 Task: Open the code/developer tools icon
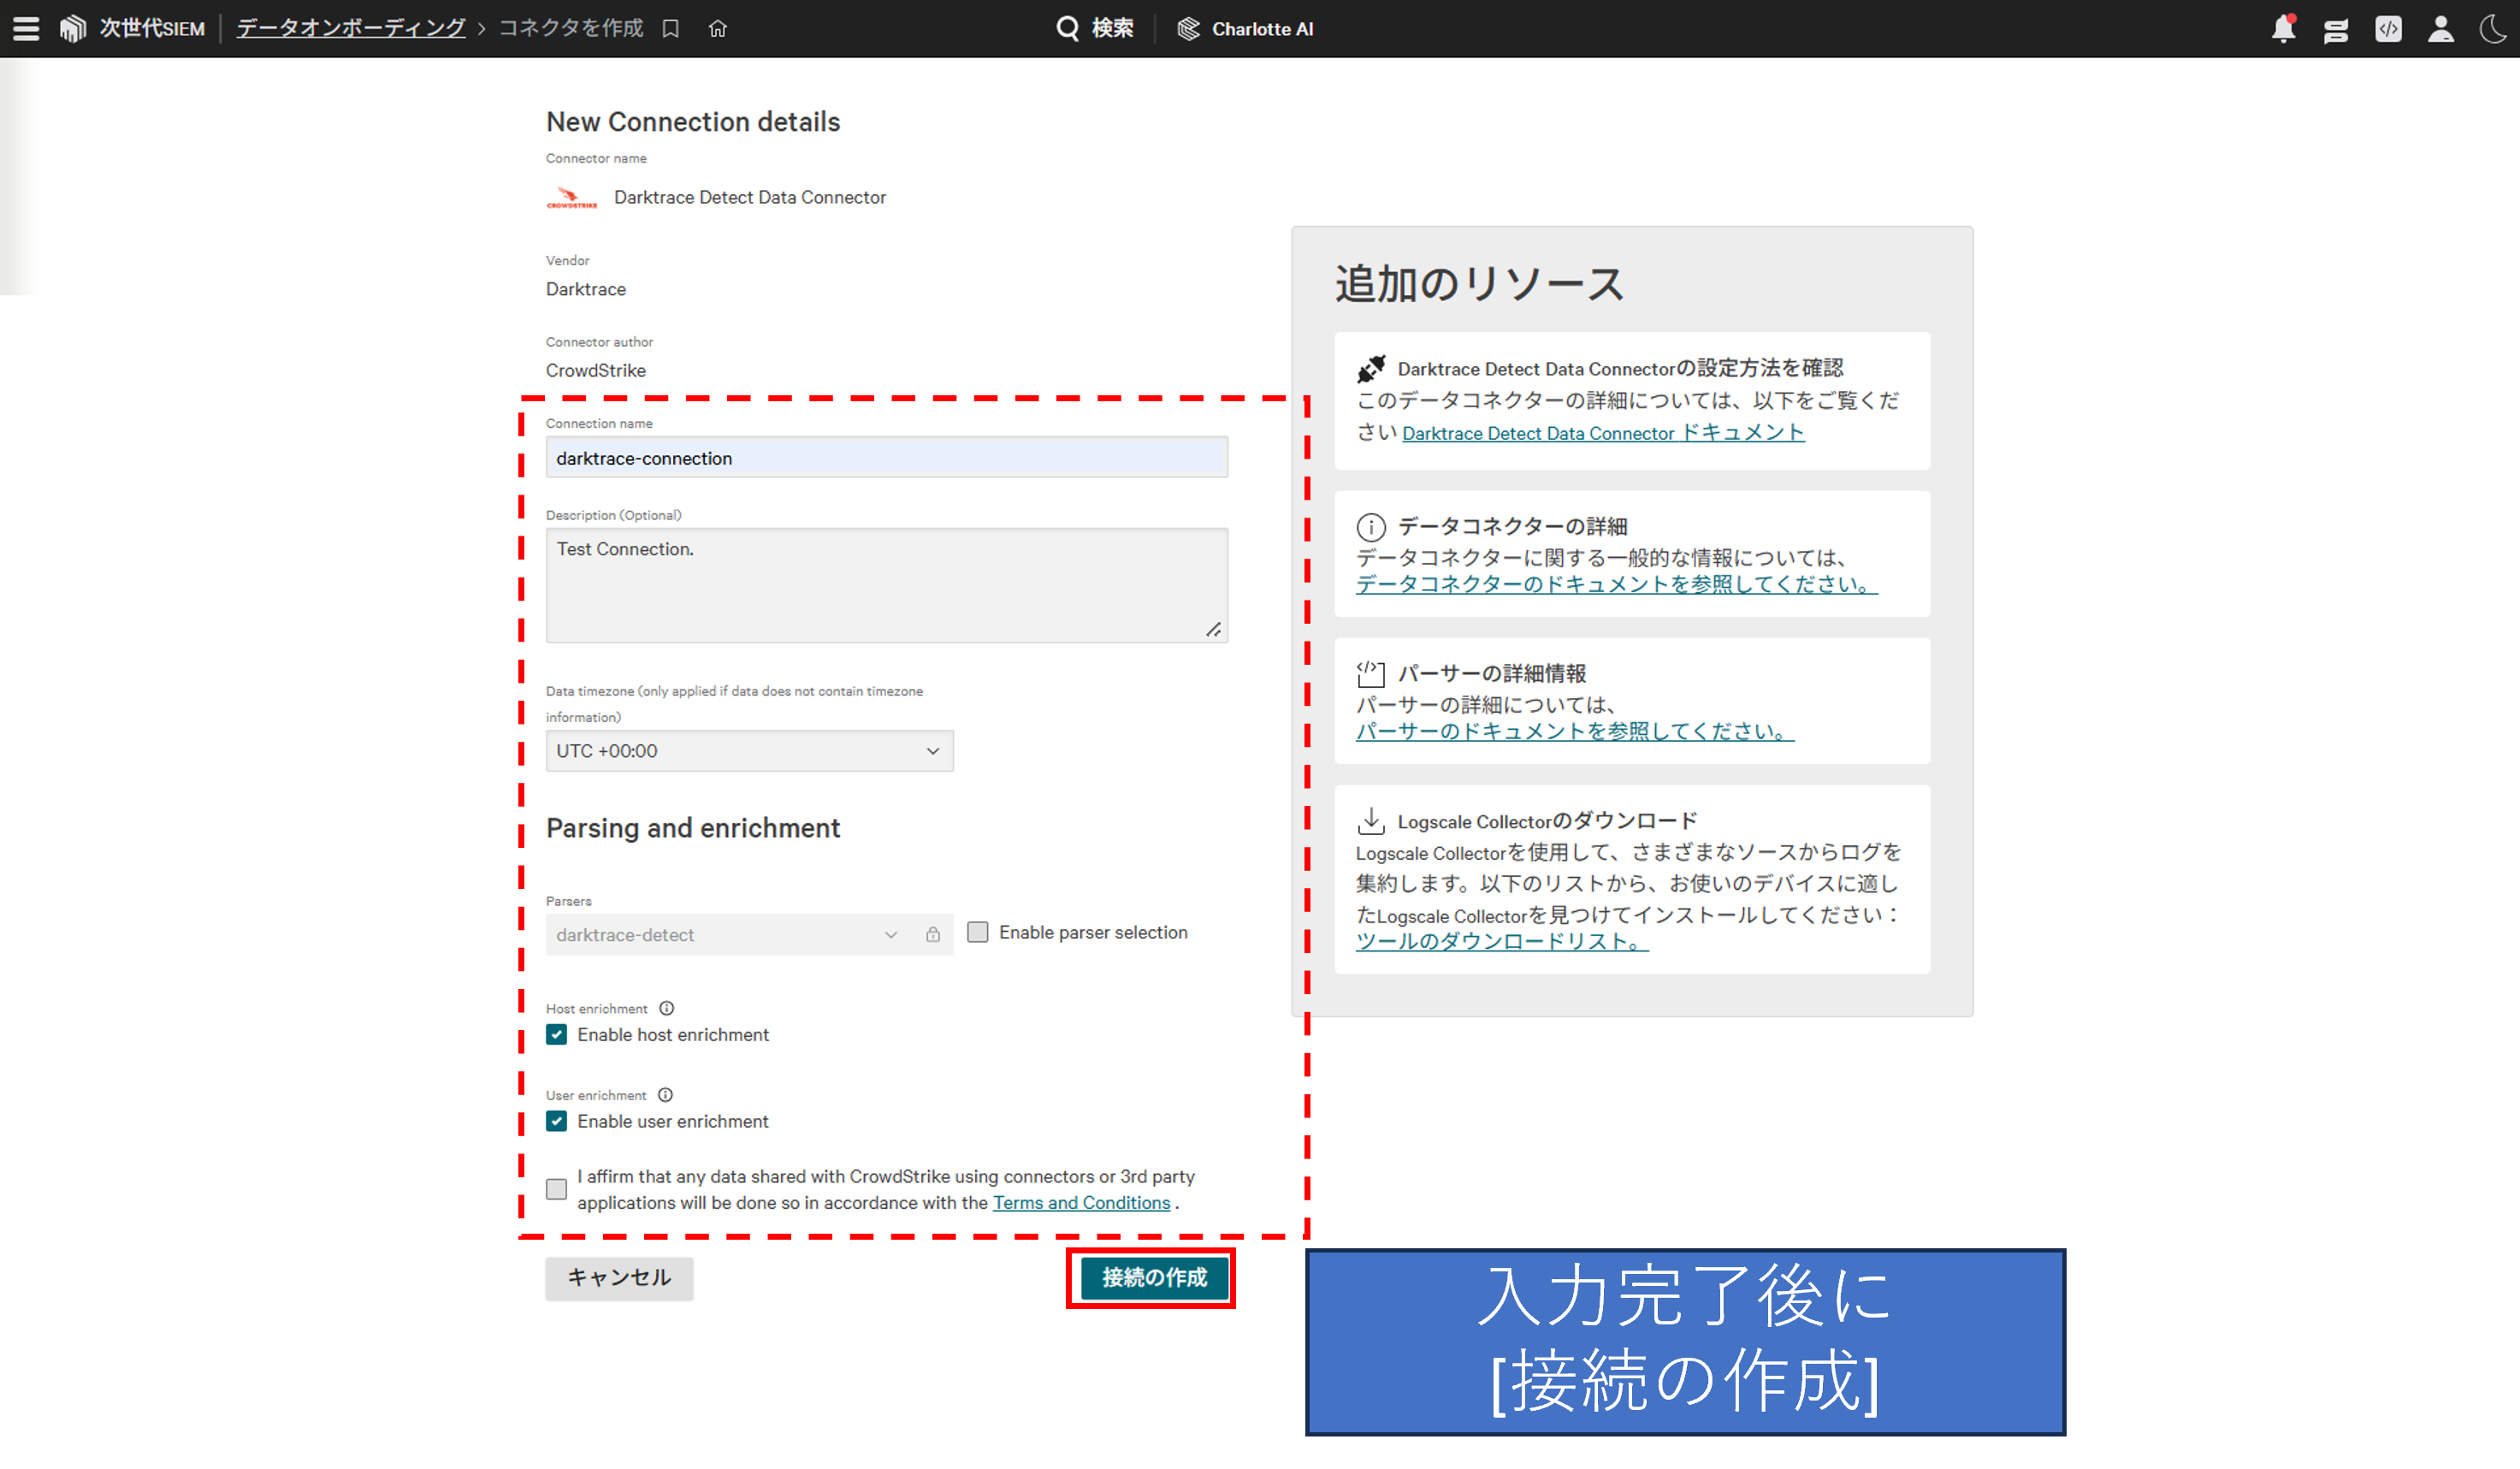2389,29
